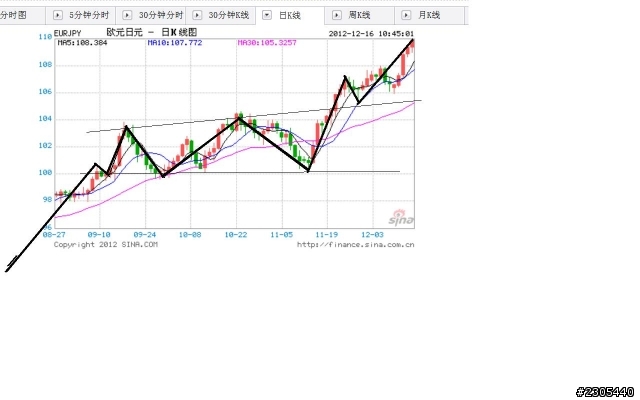Click the image ID #2305440
The width and height of the screenshot is (640, 400).
[605, 392]
